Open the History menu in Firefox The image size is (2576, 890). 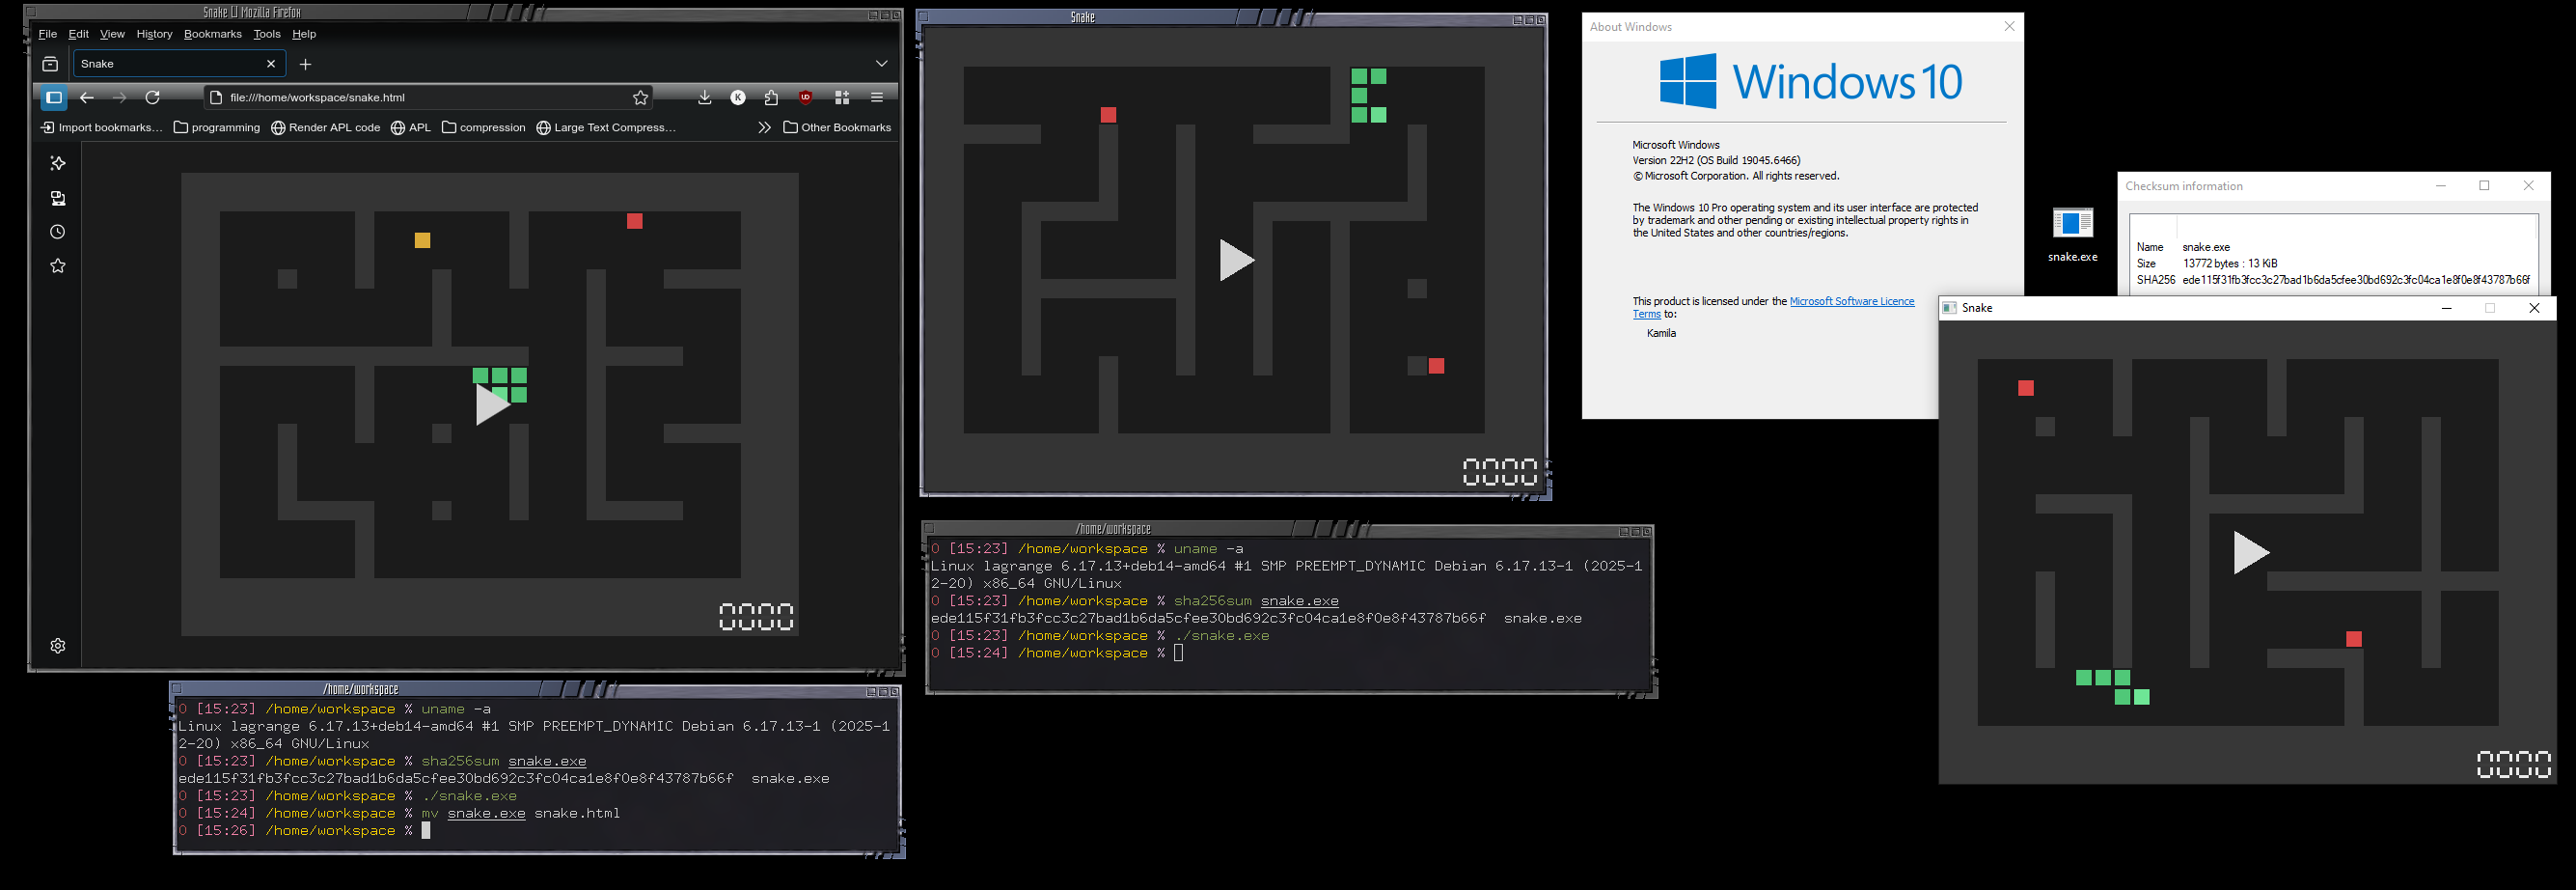coord(154,33)
